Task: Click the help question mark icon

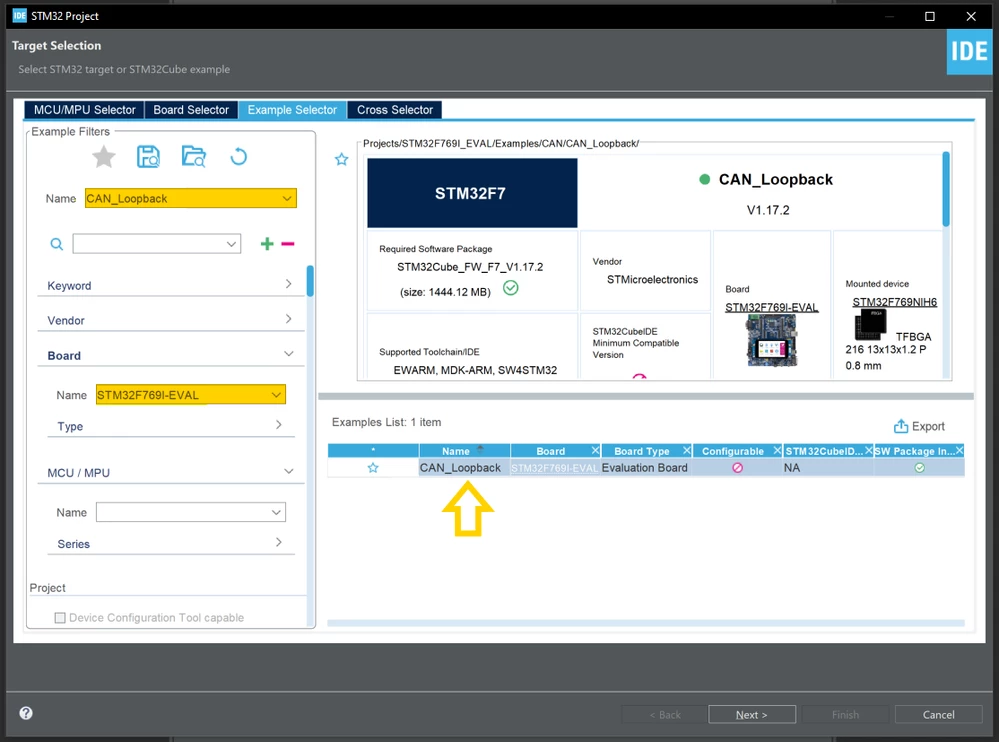Action: tap(26, 713)
